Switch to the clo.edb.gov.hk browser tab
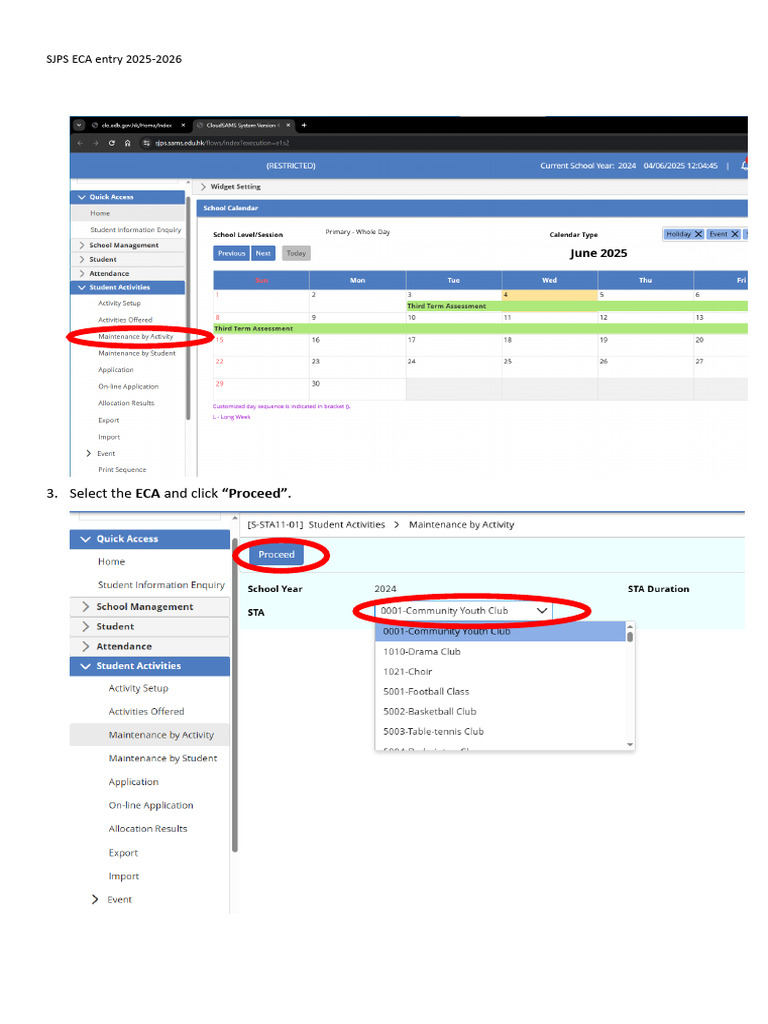 (x=137, y=125)
